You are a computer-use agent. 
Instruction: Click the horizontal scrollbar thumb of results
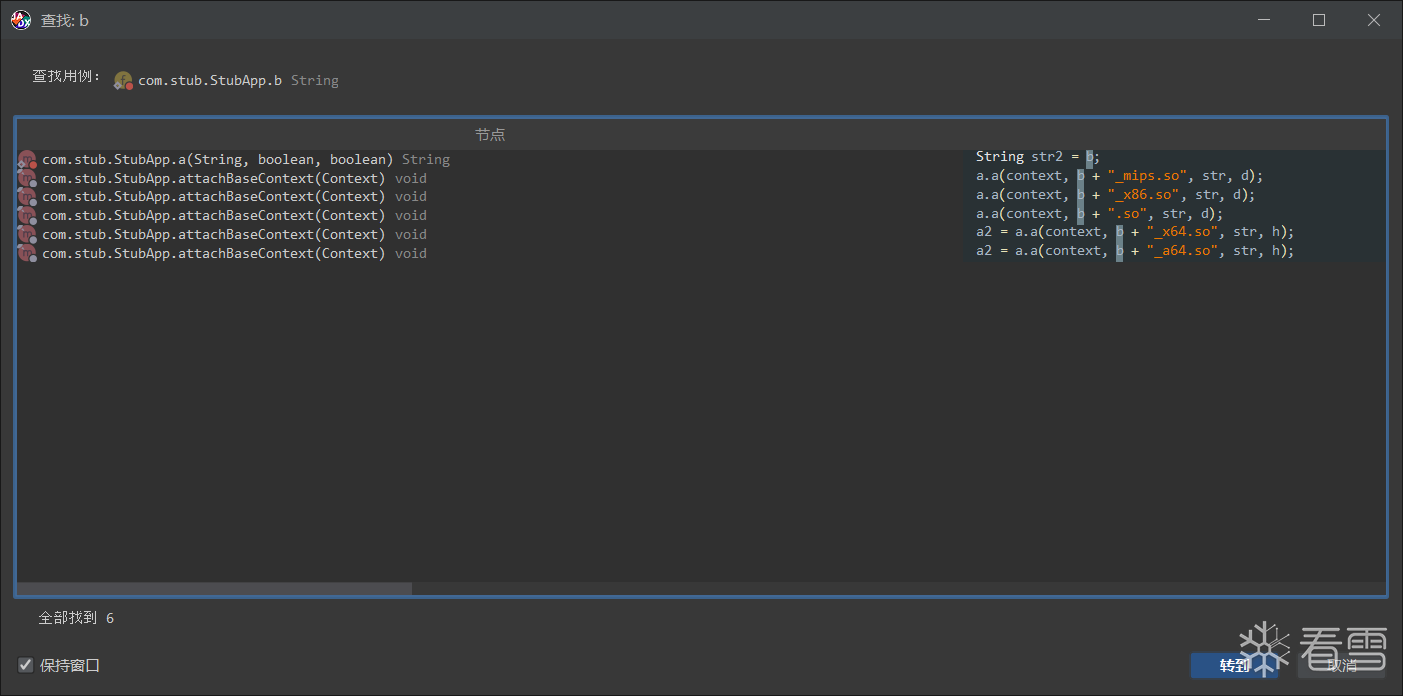pyautogui.click(x=214, y=589)
